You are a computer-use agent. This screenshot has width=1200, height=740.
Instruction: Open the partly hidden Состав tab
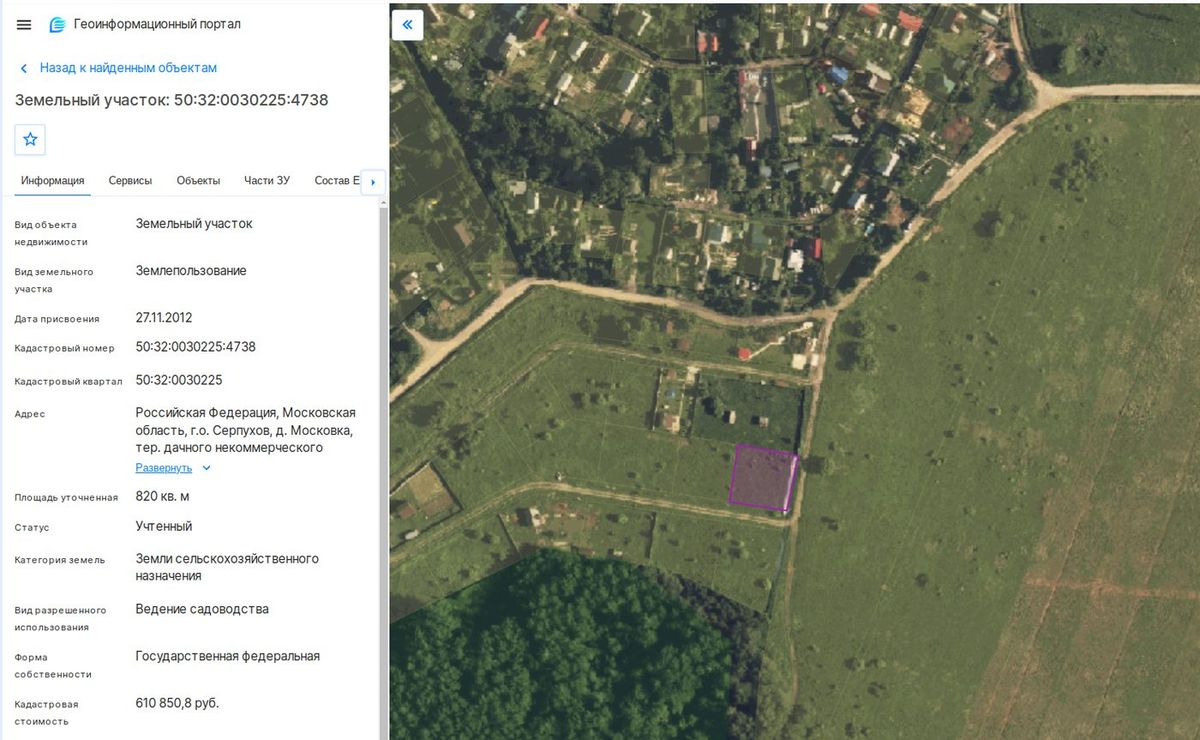[336, 181]
